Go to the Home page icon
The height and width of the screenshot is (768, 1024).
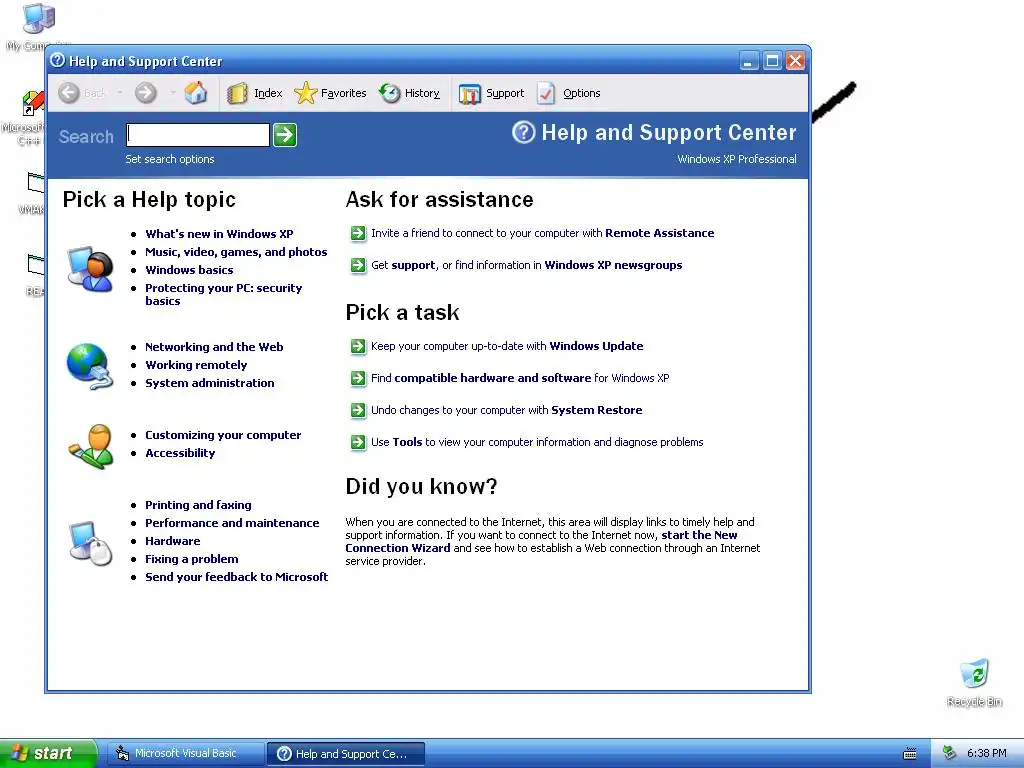[x=195, y=93]
